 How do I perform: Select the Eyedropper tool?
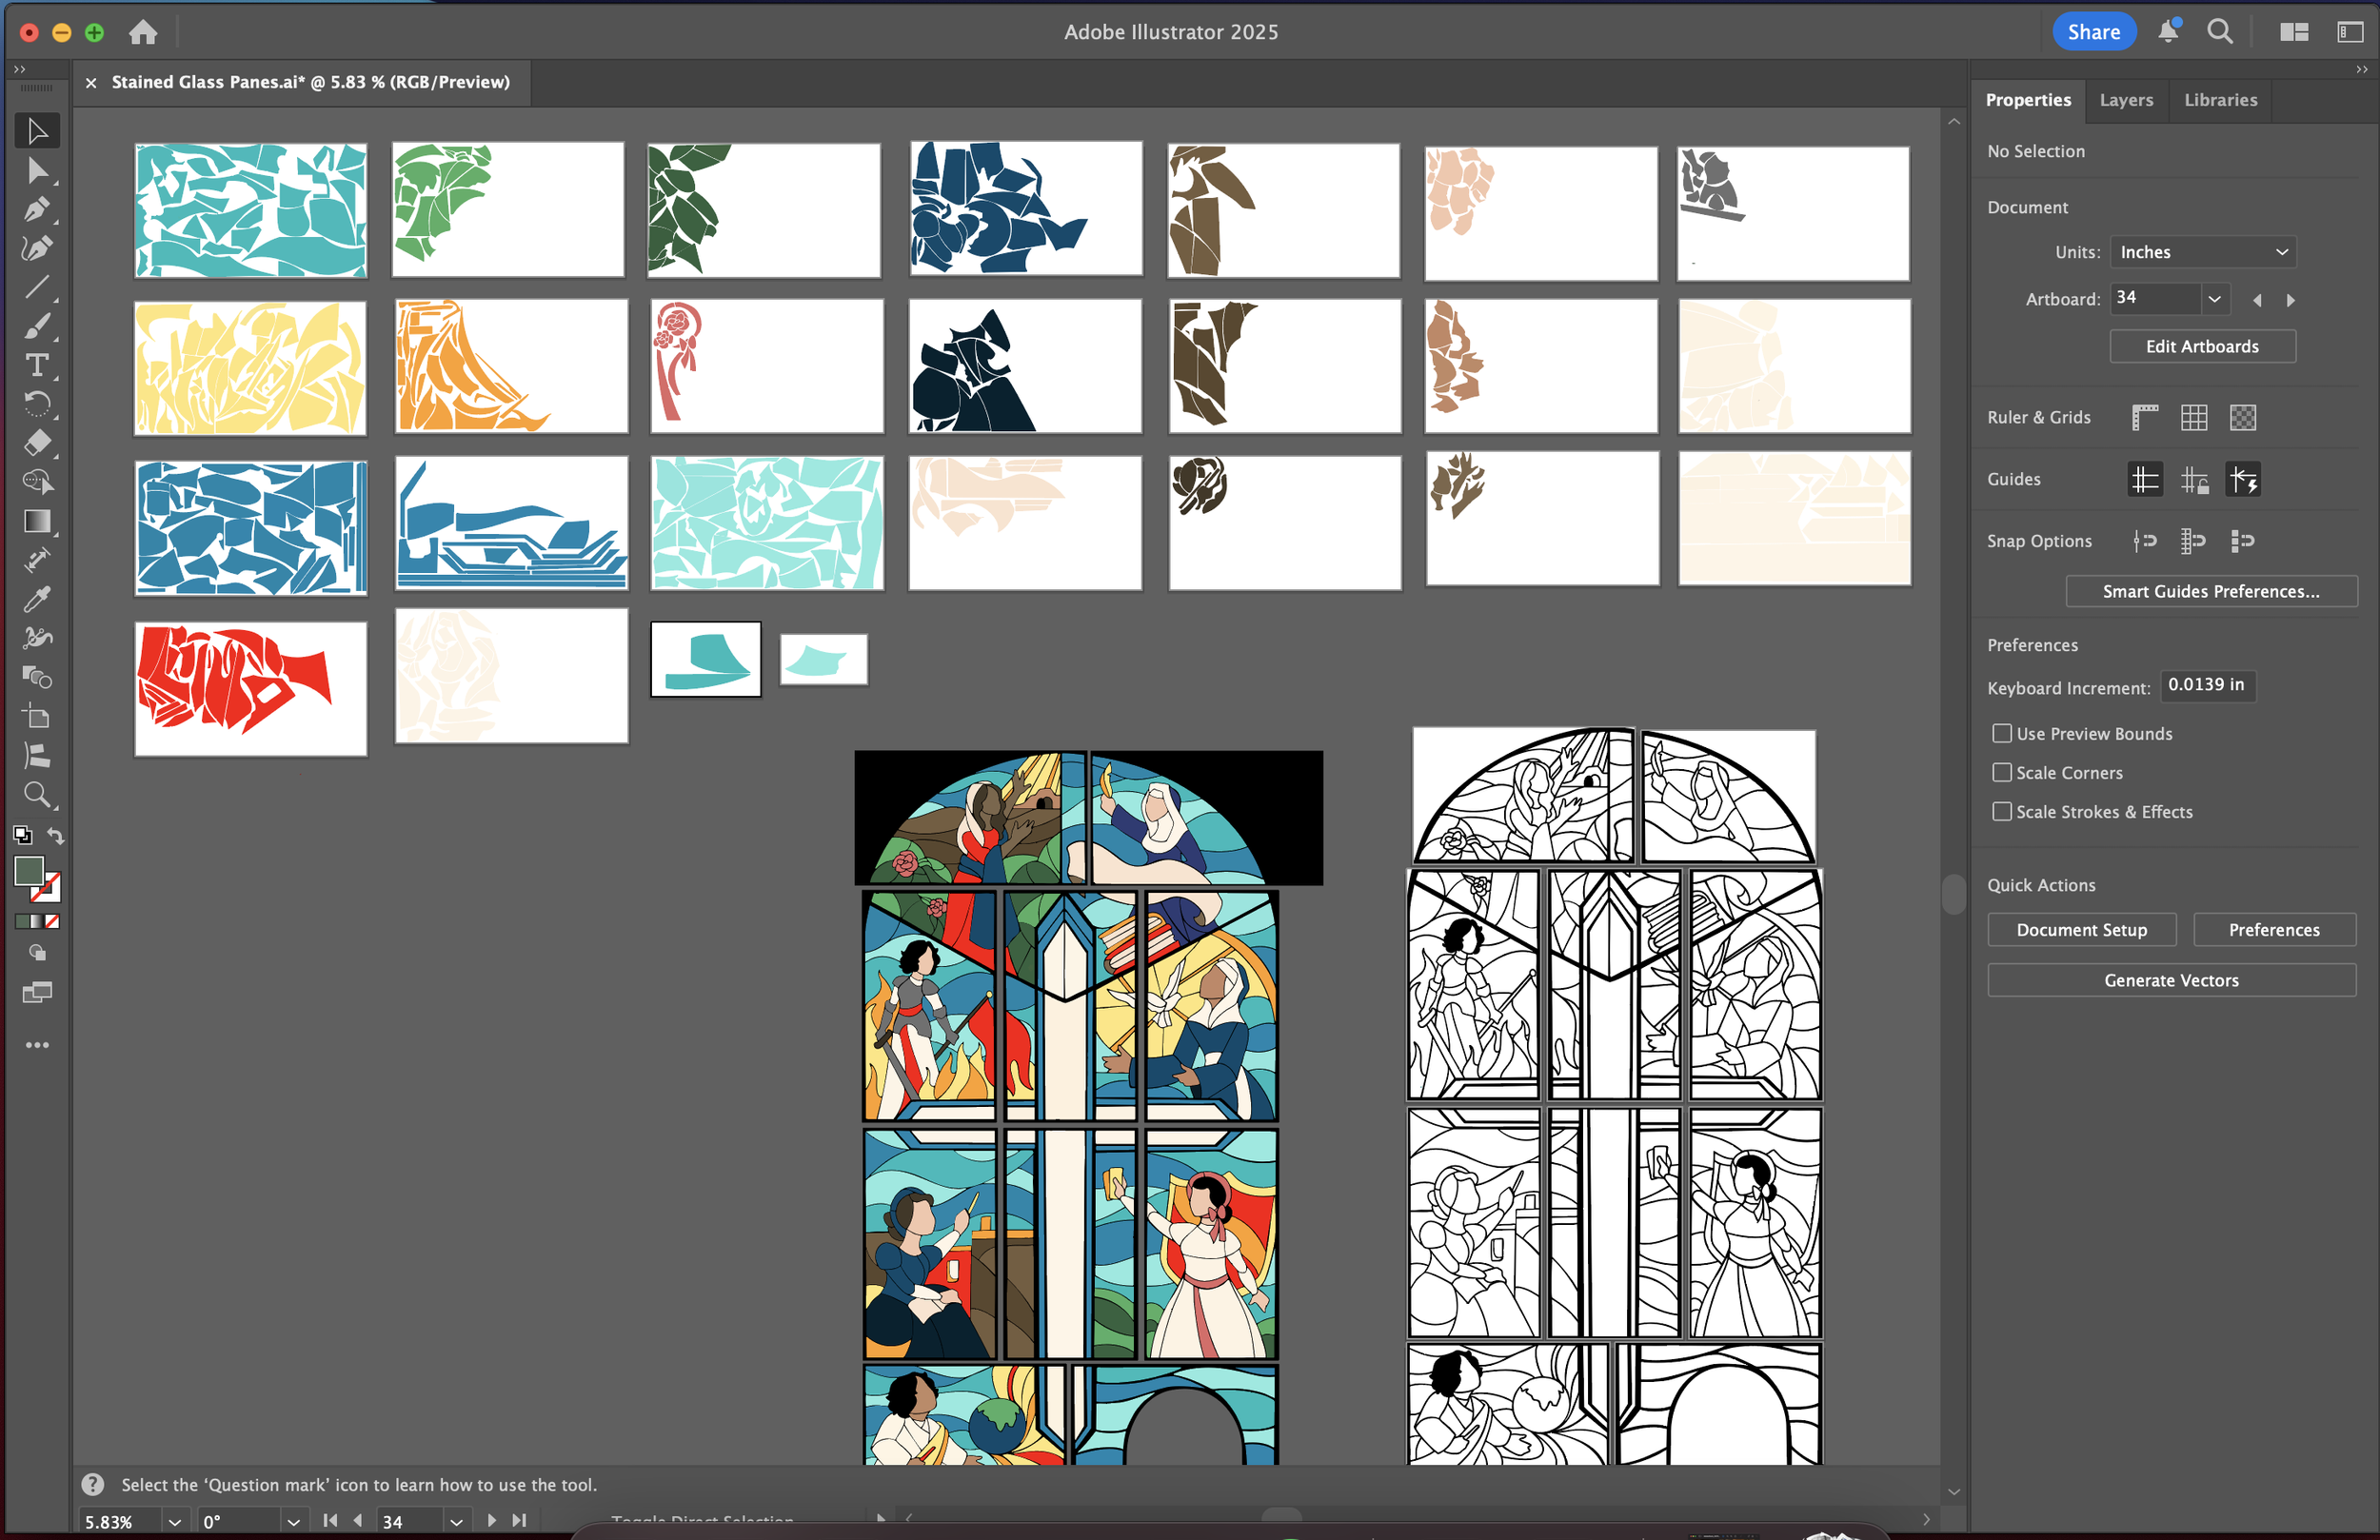pos(37,599)
